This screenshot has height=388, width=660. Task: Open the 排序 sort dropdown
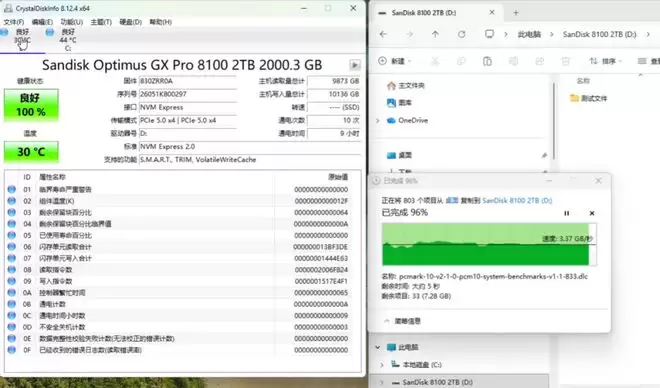point(605,61)
